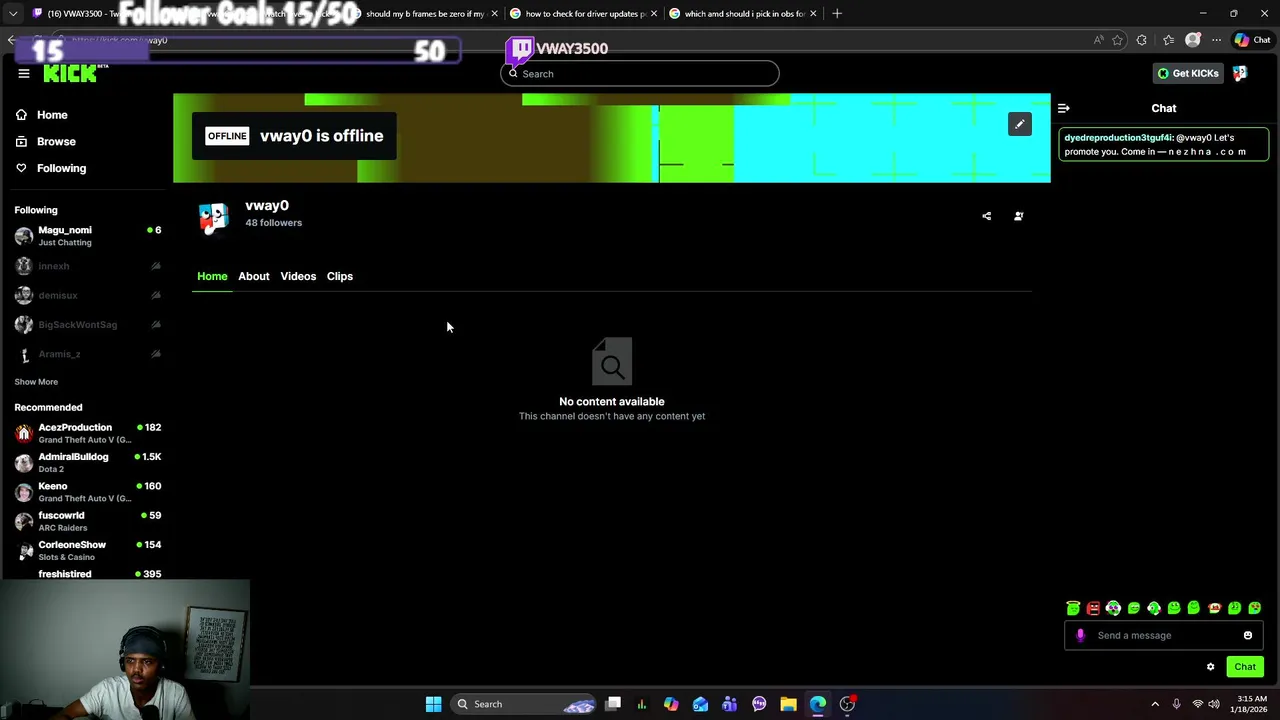The image size is (1280, 720).
Task: Open the Kick hamburger menu
Action: (x=24, y=73)
